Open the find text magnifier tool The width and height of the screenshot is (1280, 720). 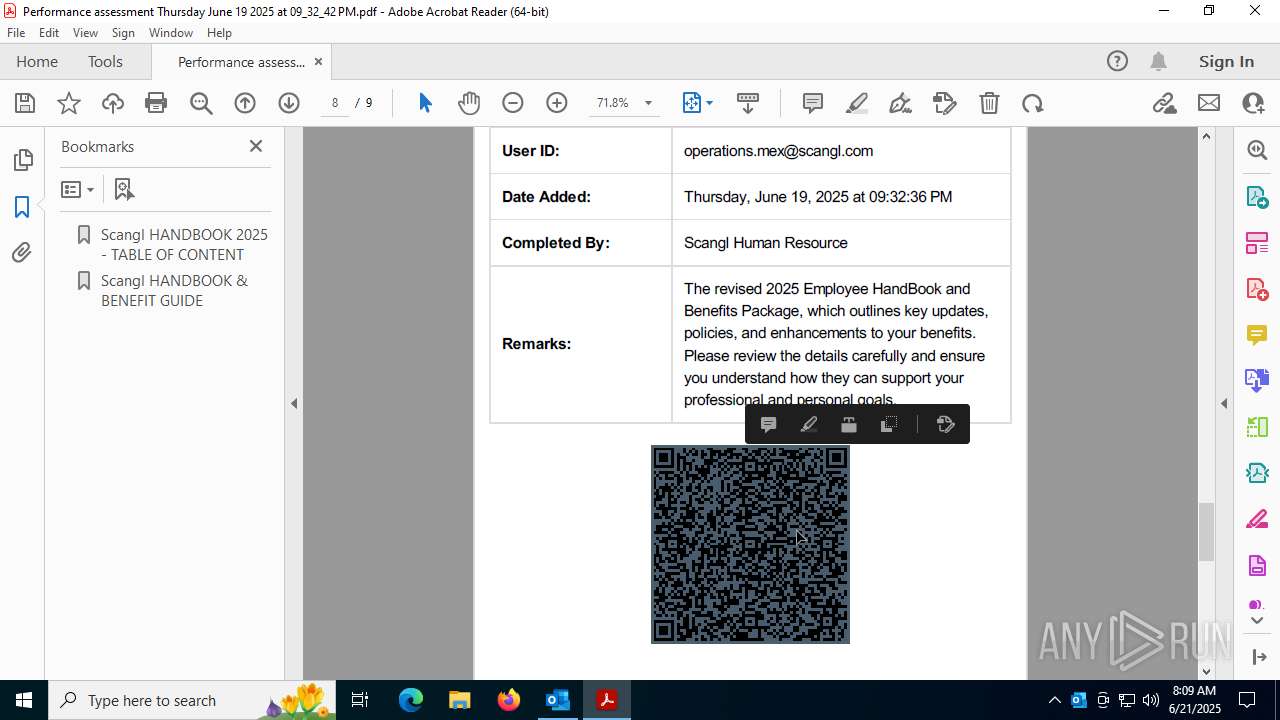pyautogui.click(x=201, y=103)
